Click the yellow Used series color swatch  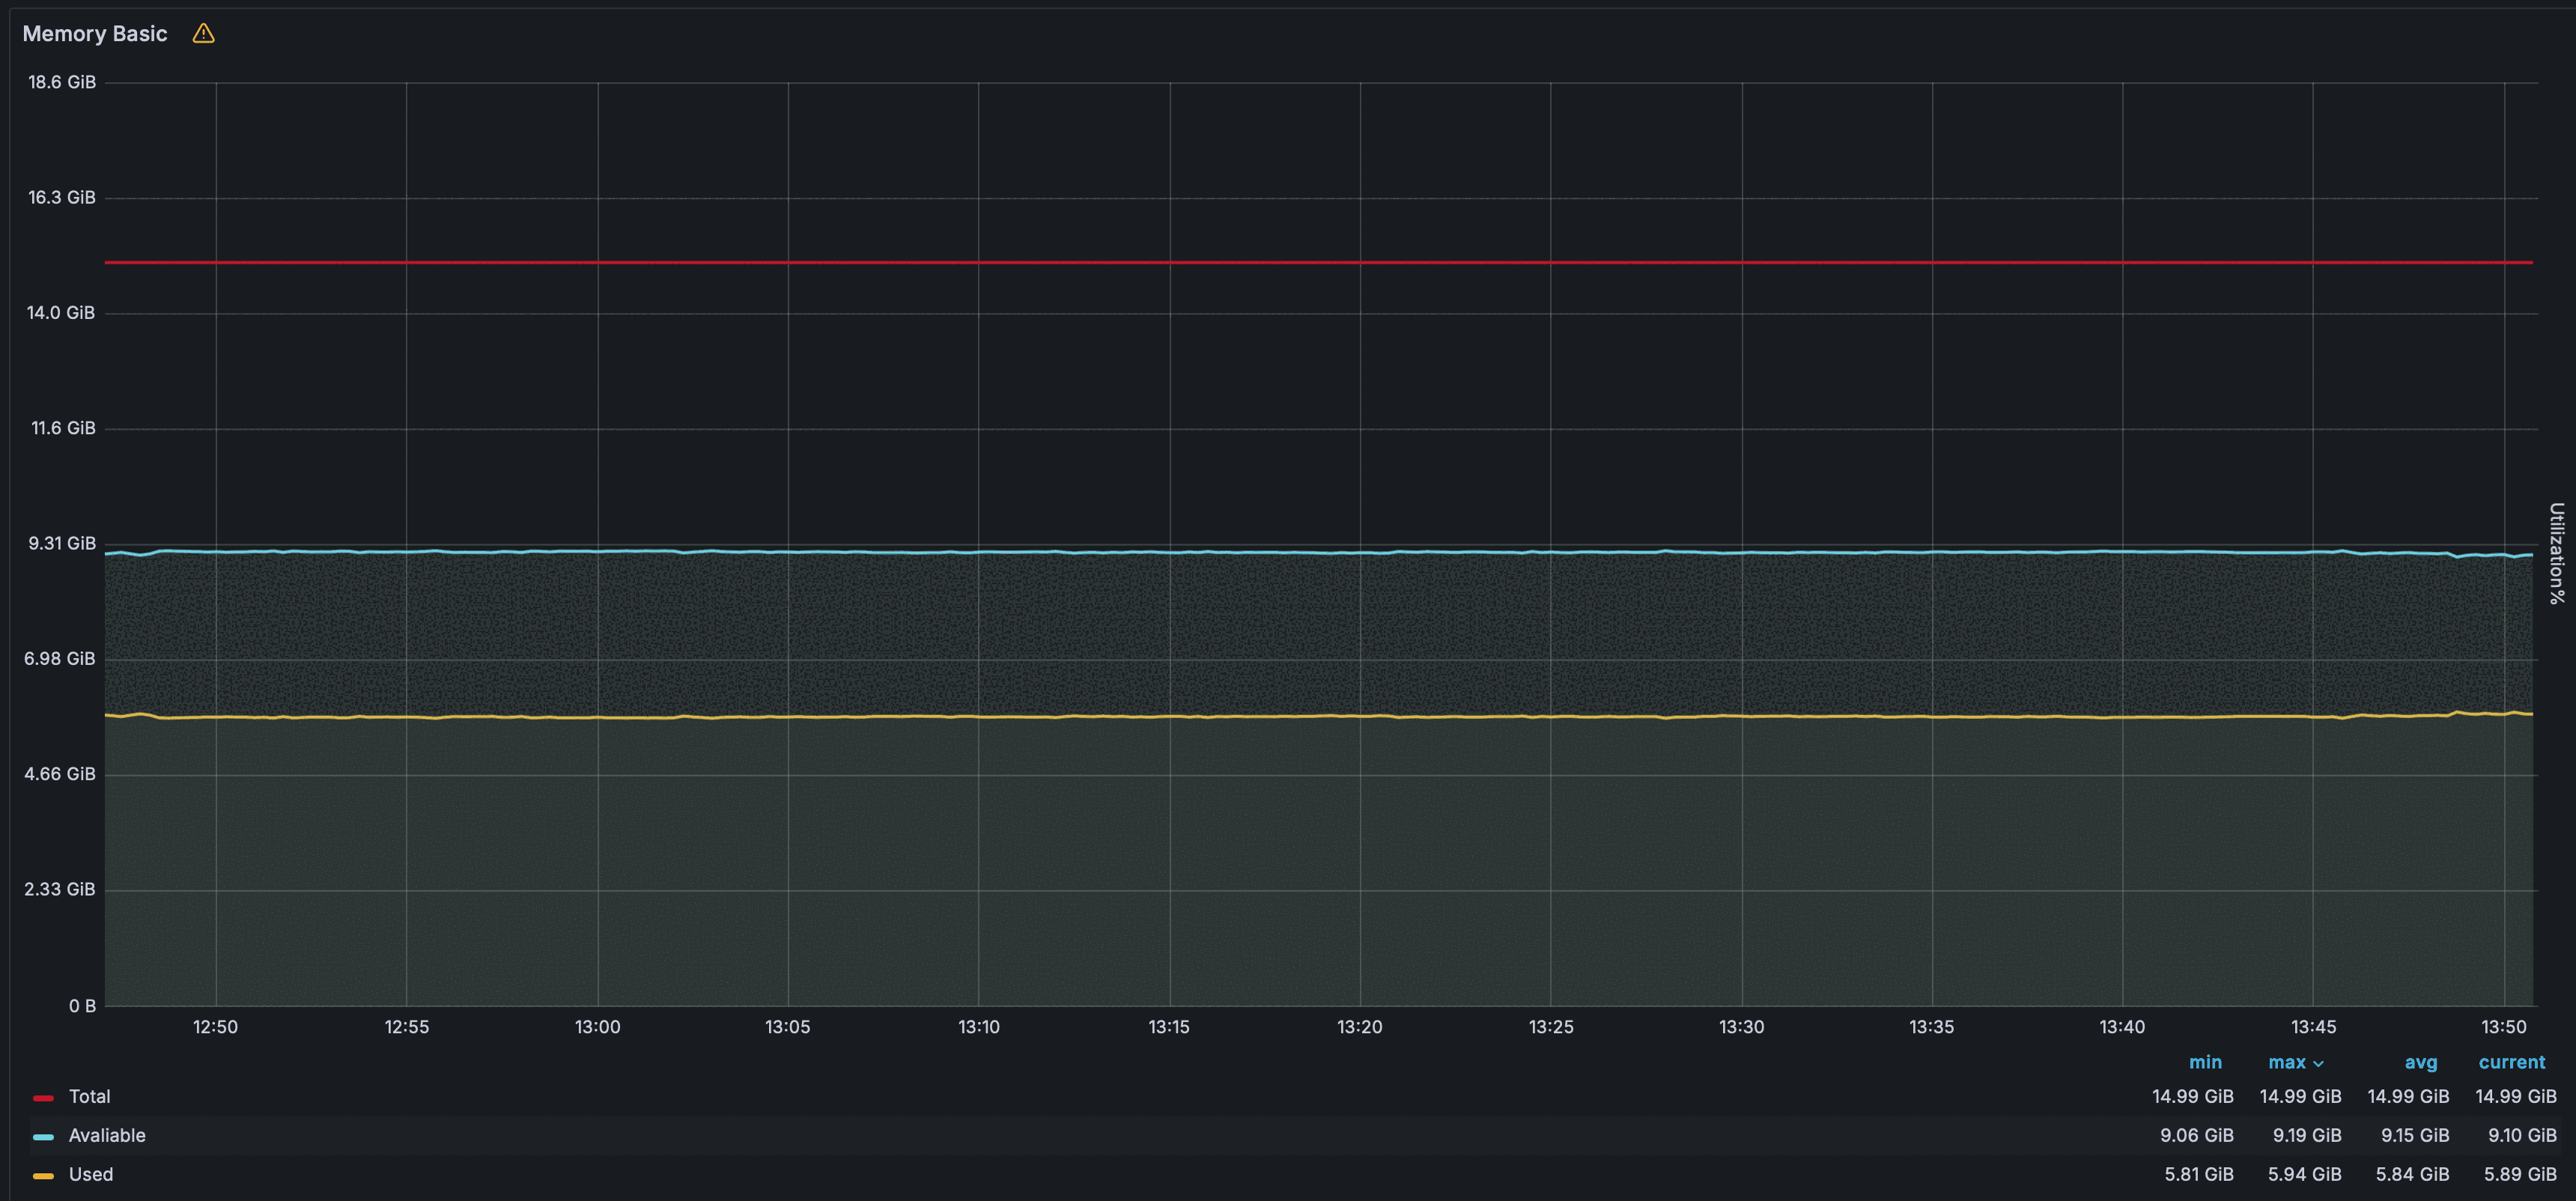point(43,1175)
